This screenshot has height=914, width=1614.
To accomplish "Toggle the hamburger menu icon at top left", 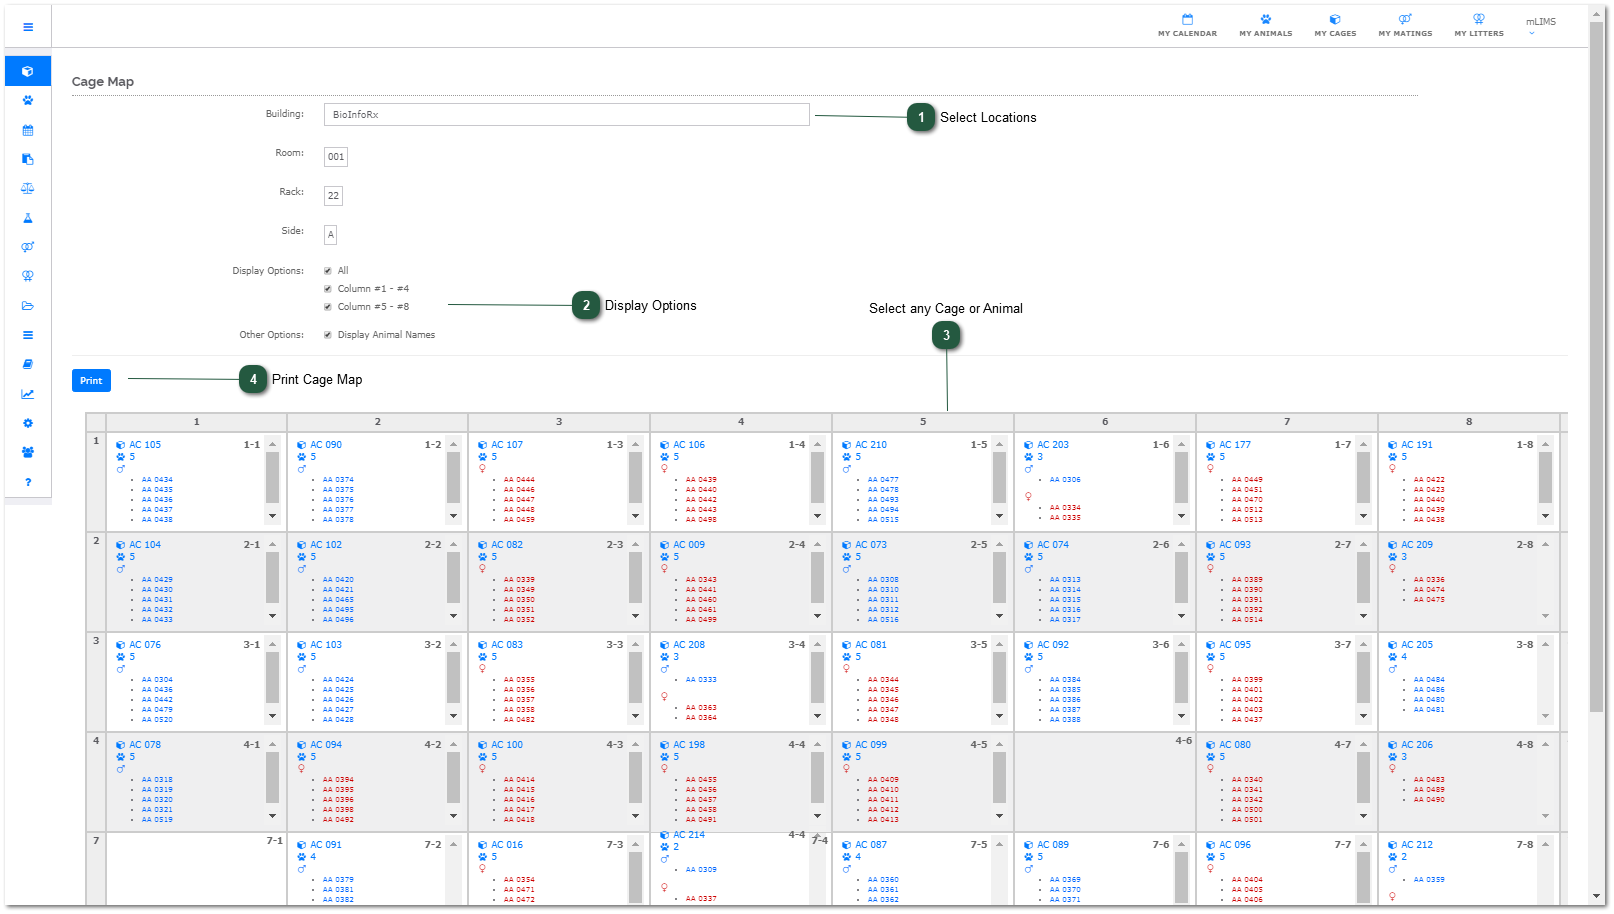I will [28, 27].
